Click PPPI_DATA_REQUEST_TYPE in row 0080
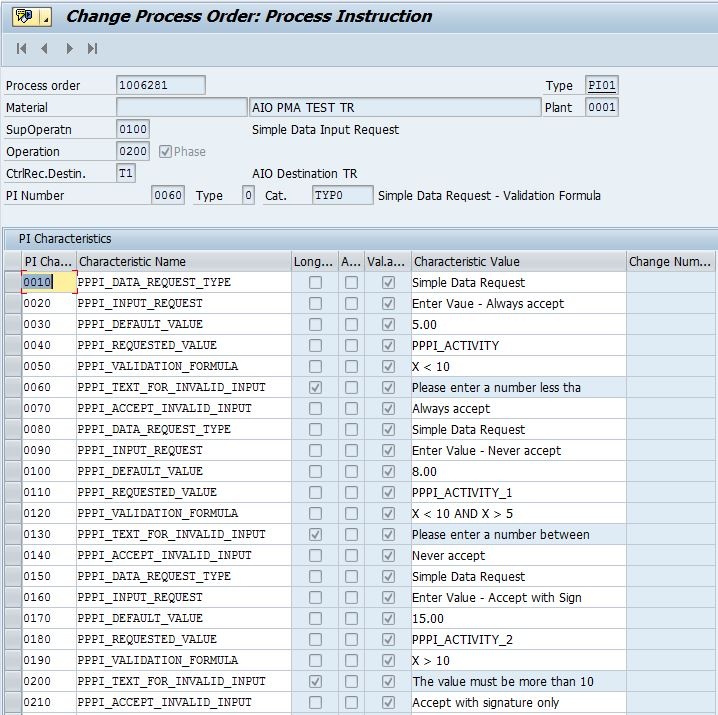Screen dimensions: 718x715 coord(184,430)
